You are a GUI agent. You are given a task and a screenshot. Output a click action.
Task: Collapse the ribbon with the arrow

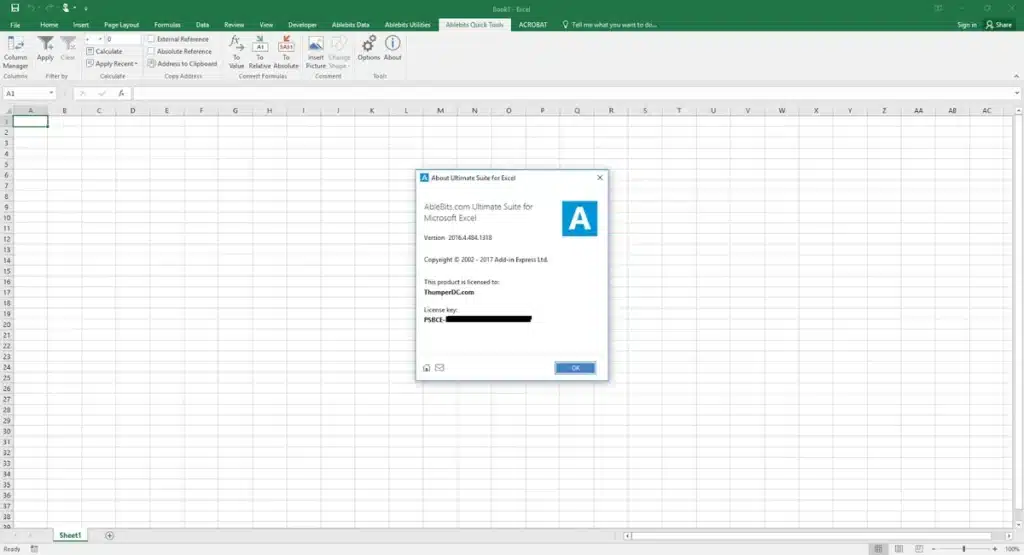pos(1016,76)
